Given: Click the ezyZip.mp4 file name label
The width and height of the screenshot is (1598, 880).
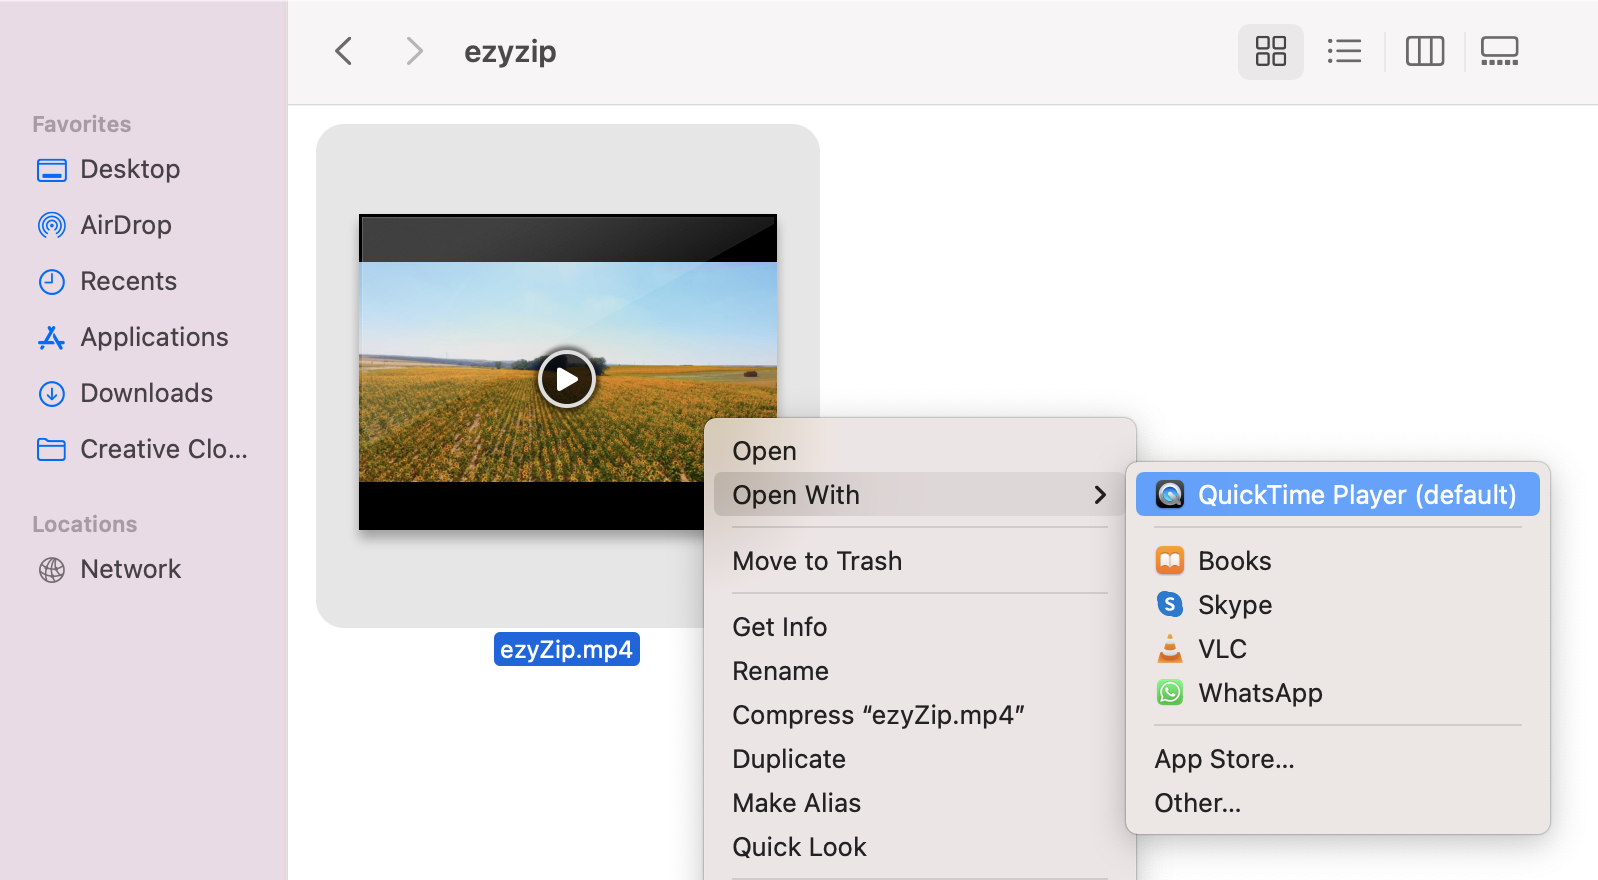Looking at the screenshot, I should point(566,650).
